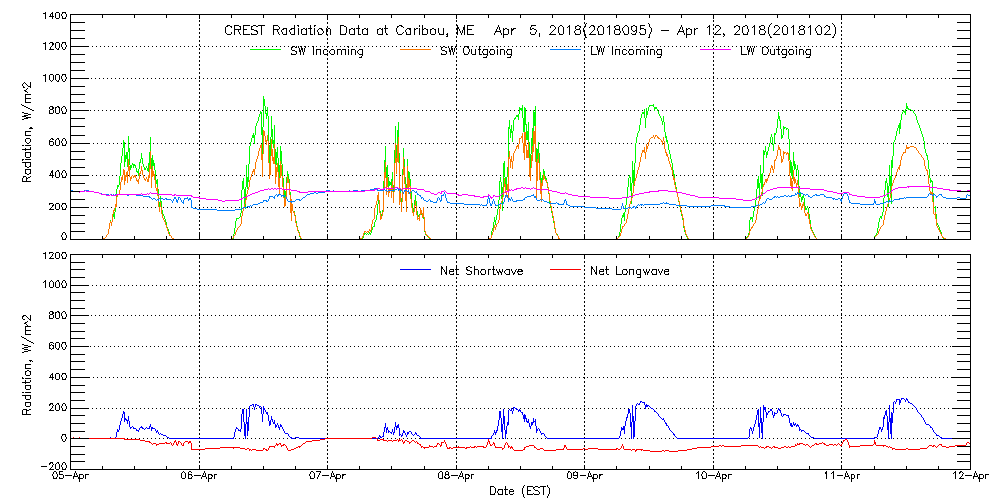Select the 09-Apr date on axis
The height and width of the screenshot is (500, 1000).
[x=585, y=477]
